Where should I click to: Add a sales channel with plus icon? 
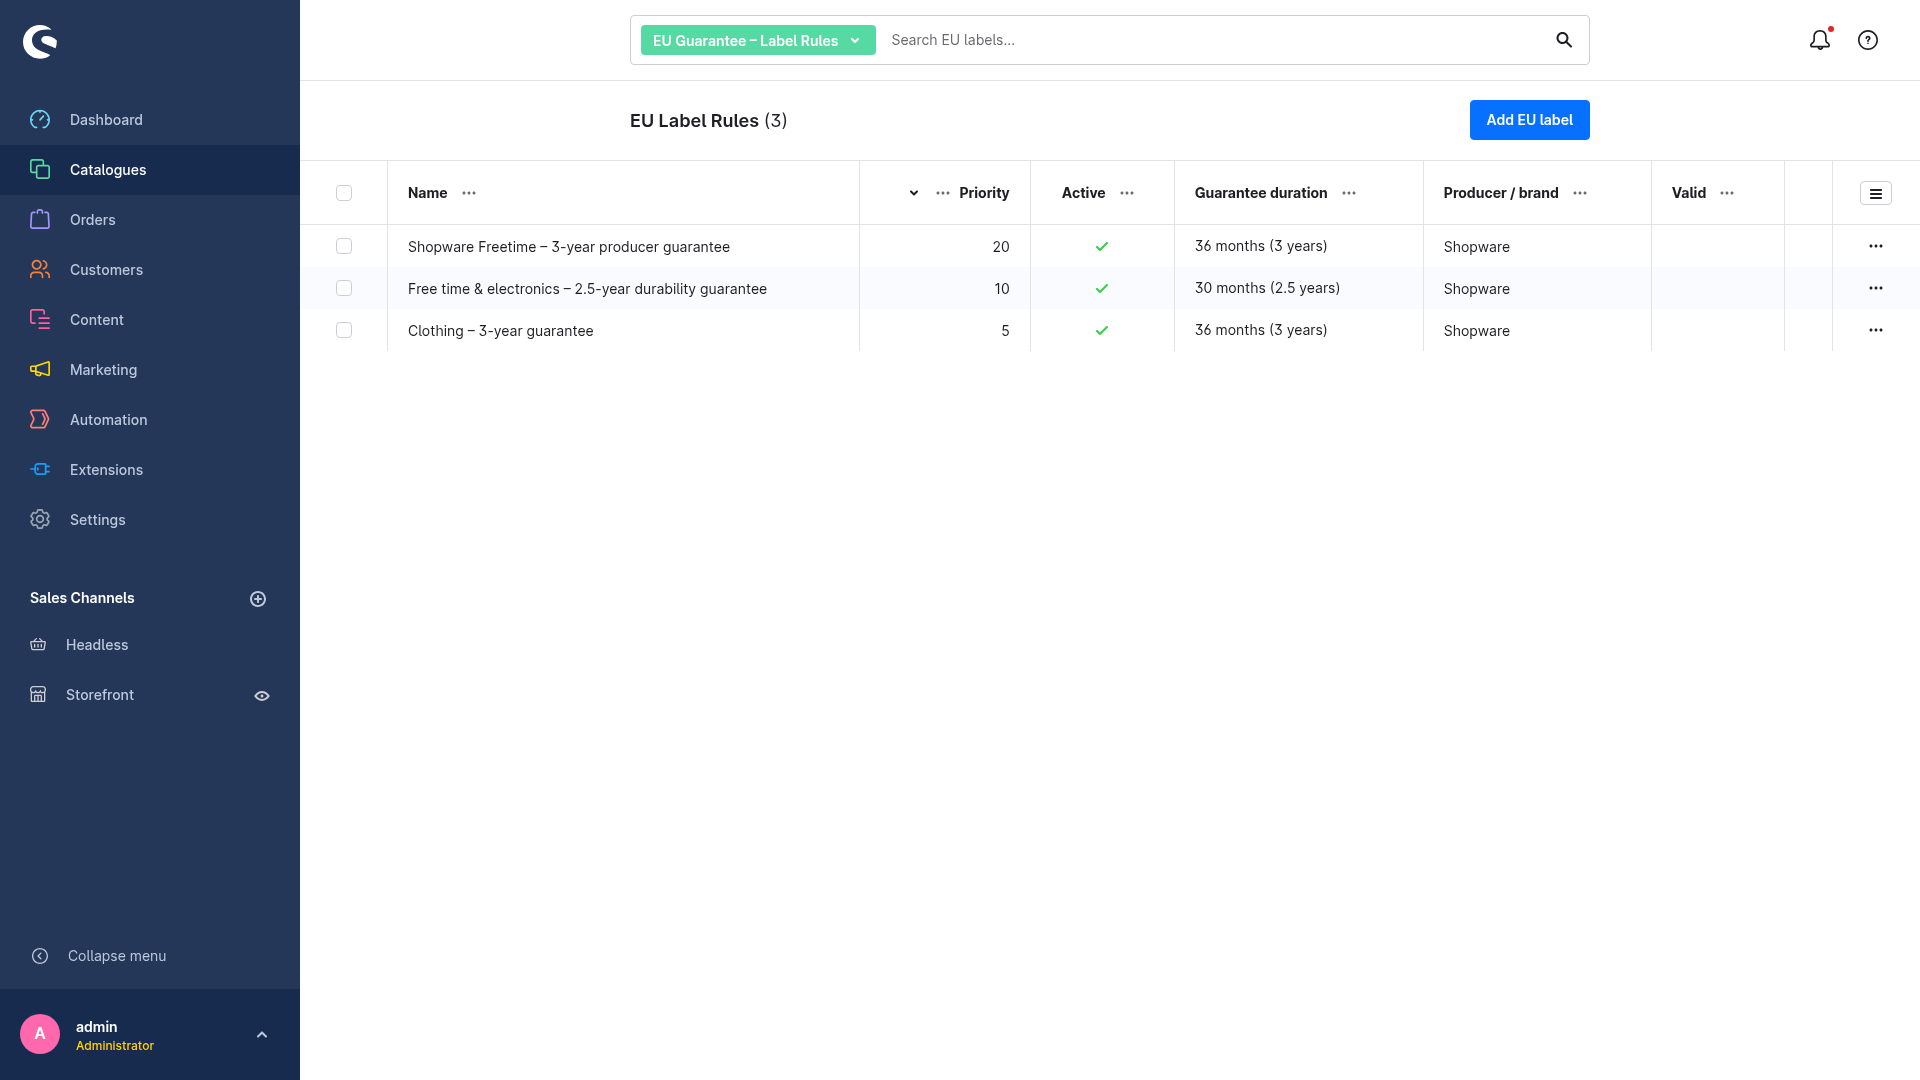tap(258, 599)
